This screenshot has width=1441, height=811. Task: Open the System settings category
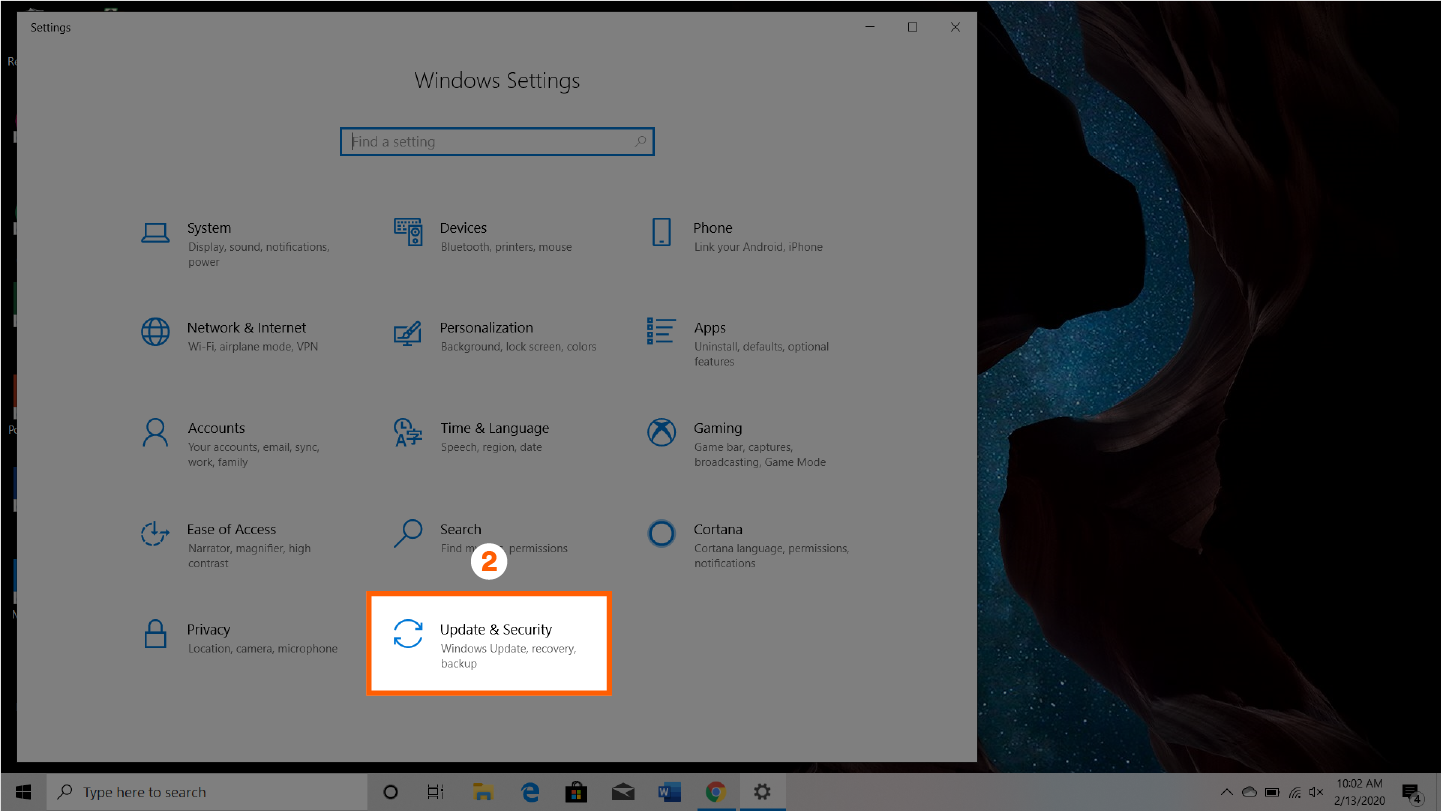[x=209, y=229]
